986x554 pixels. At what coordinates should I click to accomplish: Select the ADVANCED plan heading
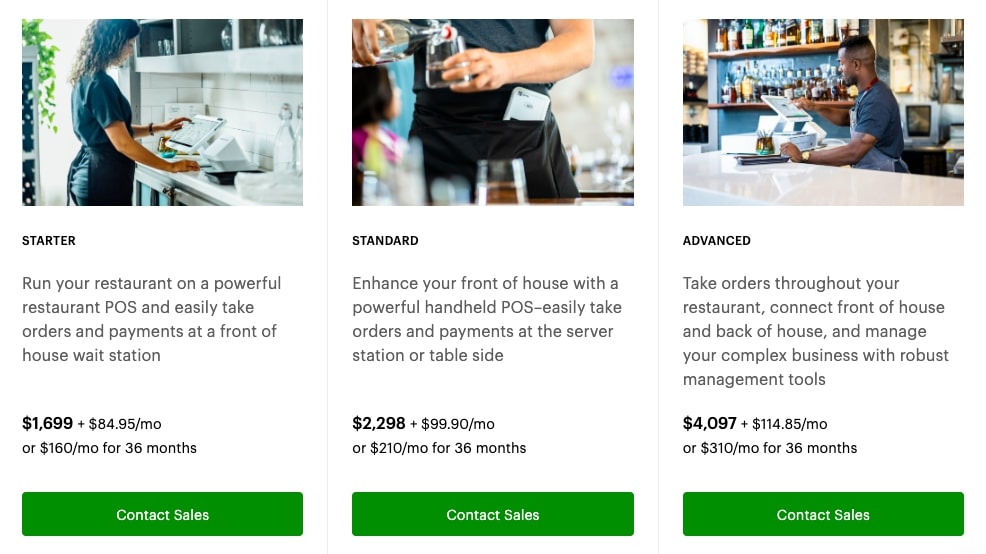pyautogui.click(x=716, y=240)
